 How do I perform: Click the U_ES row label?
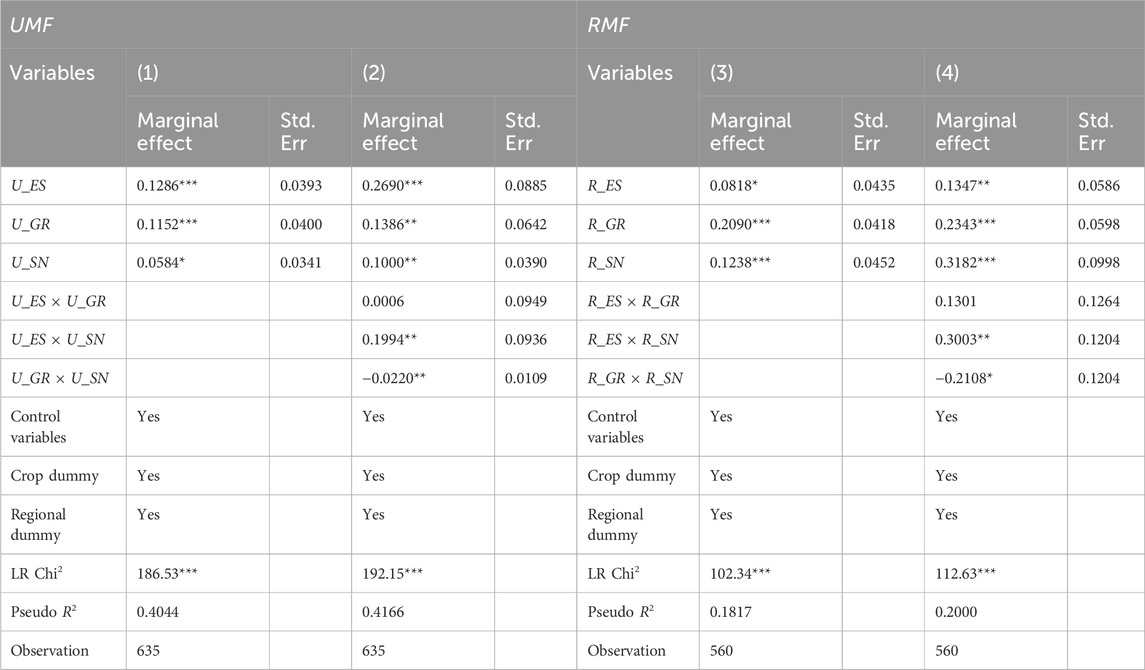click(31, 186)
